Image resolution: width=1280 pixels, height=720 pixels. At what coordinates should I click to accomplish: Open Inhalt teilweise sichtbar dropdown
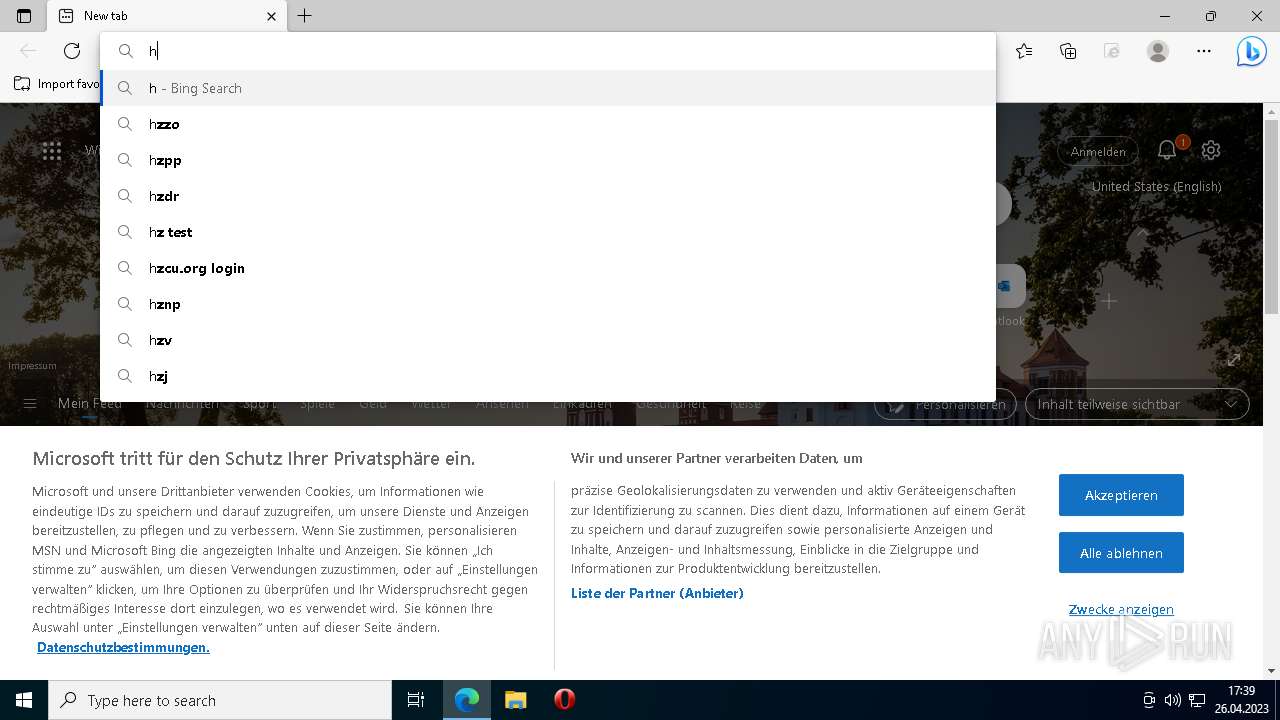(1137, 404)
